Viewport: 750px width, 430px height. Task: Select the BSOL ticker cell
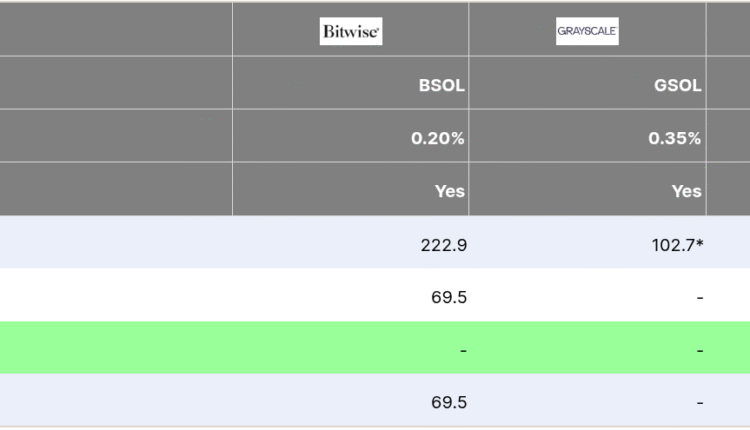(x=441, y=85)
